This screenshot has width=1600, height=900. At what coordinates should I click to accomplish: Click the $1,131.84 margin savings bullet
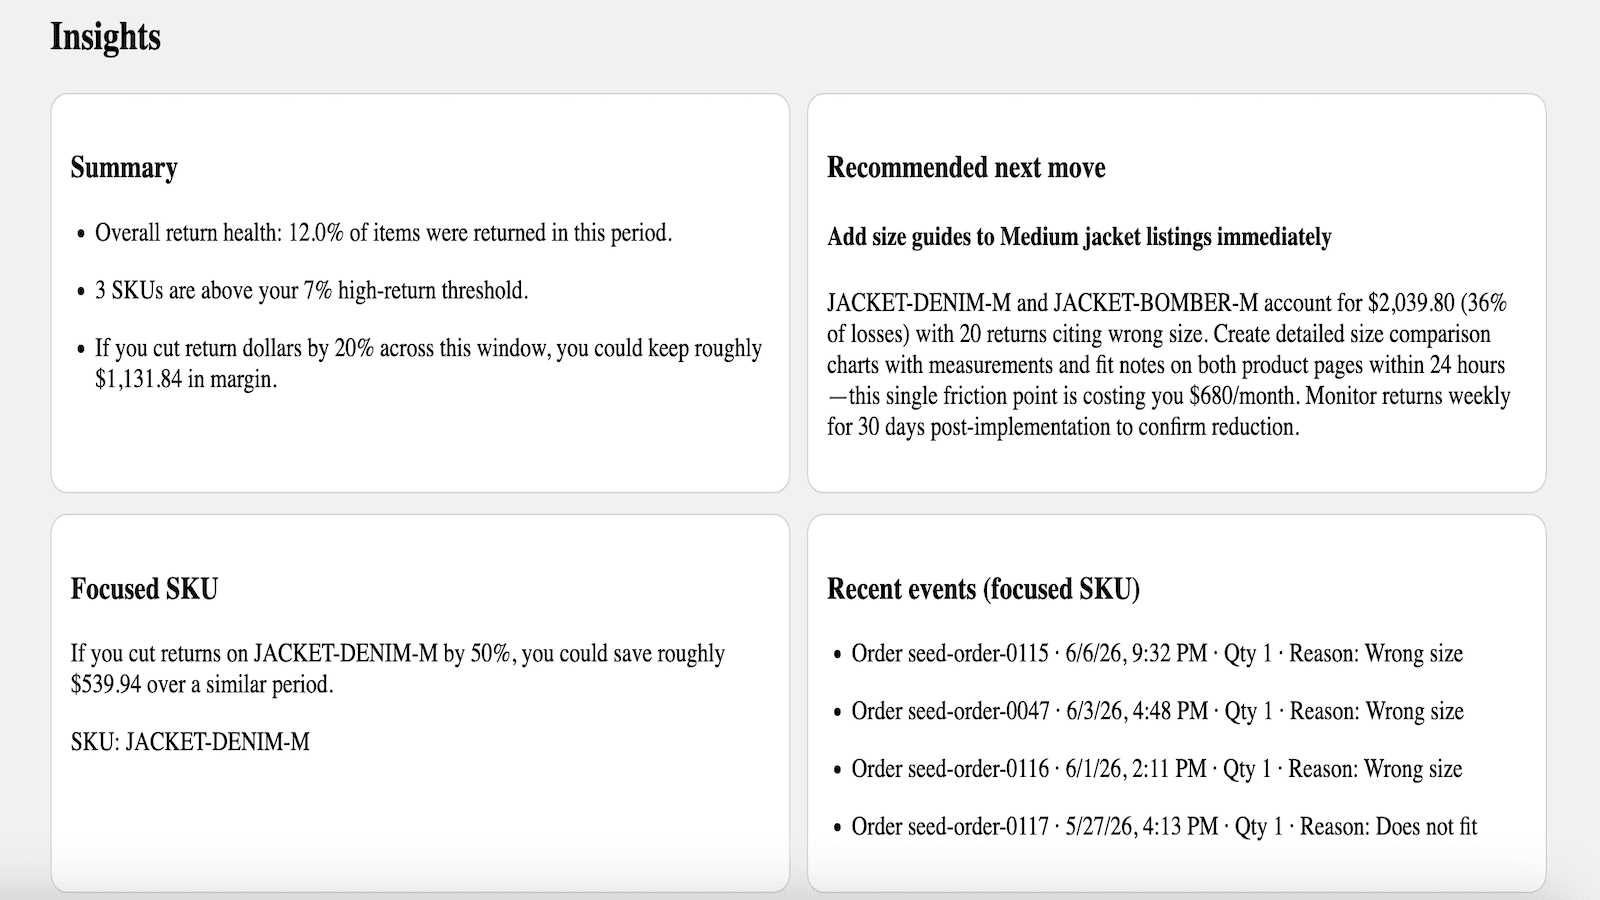428,364
